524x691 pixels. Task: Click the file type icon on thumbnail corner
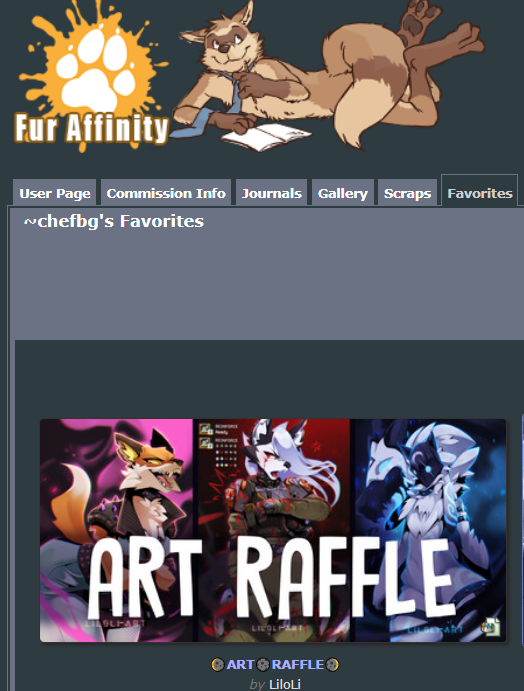click(491, 627)
